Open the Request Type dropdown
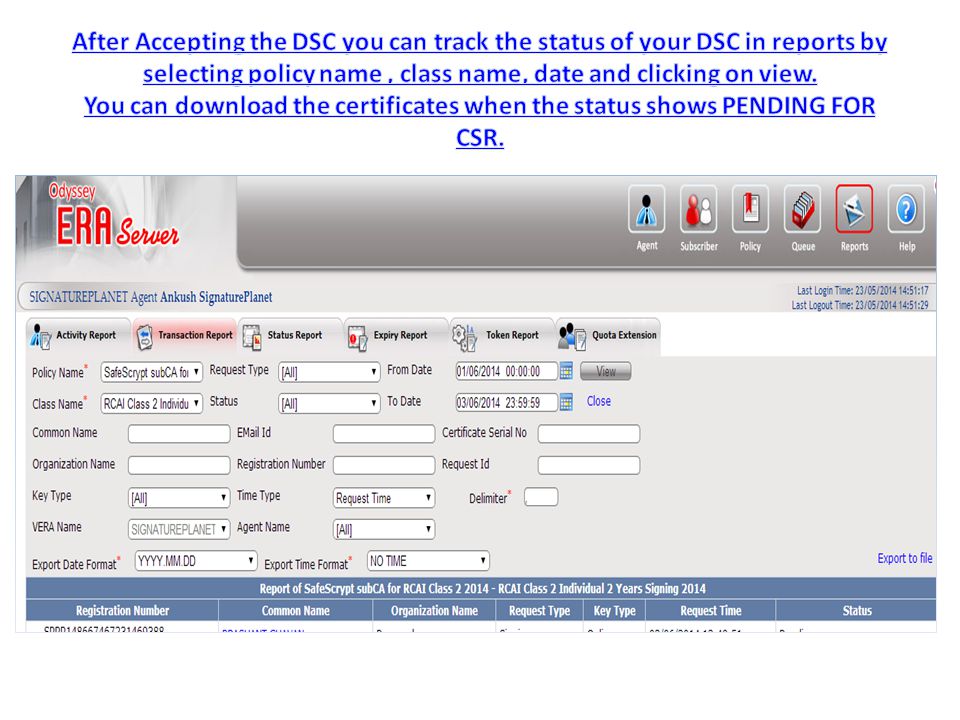The image size is (960, 720). (x=329, y=372)
